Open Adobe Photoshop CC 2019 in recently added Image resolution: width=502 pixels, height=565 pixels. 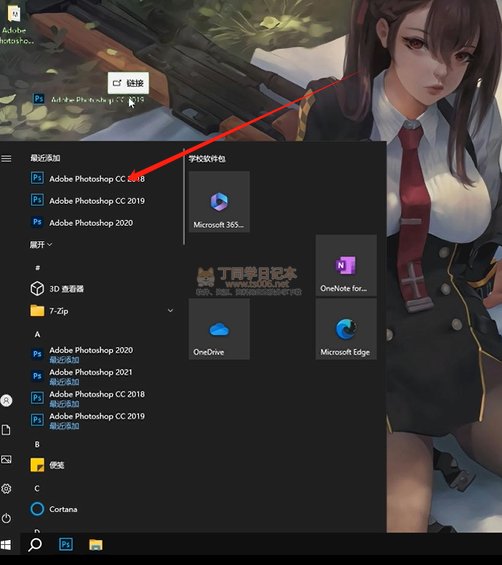88,201
